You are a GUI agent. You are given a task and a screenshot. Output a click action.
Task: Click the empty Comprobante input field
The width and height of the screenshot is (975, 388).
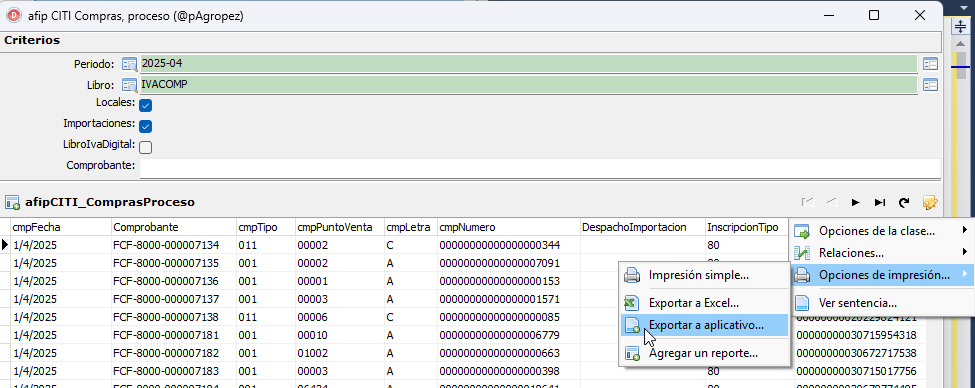(x=540, y=168)
